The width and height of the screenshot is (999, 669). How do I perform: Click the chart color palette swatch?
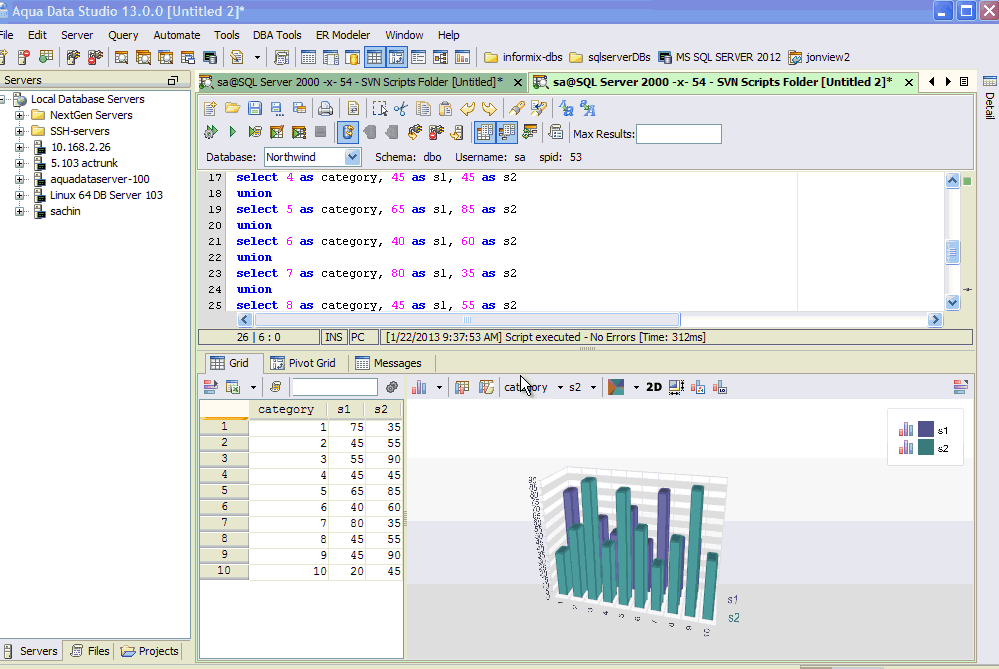617,387
